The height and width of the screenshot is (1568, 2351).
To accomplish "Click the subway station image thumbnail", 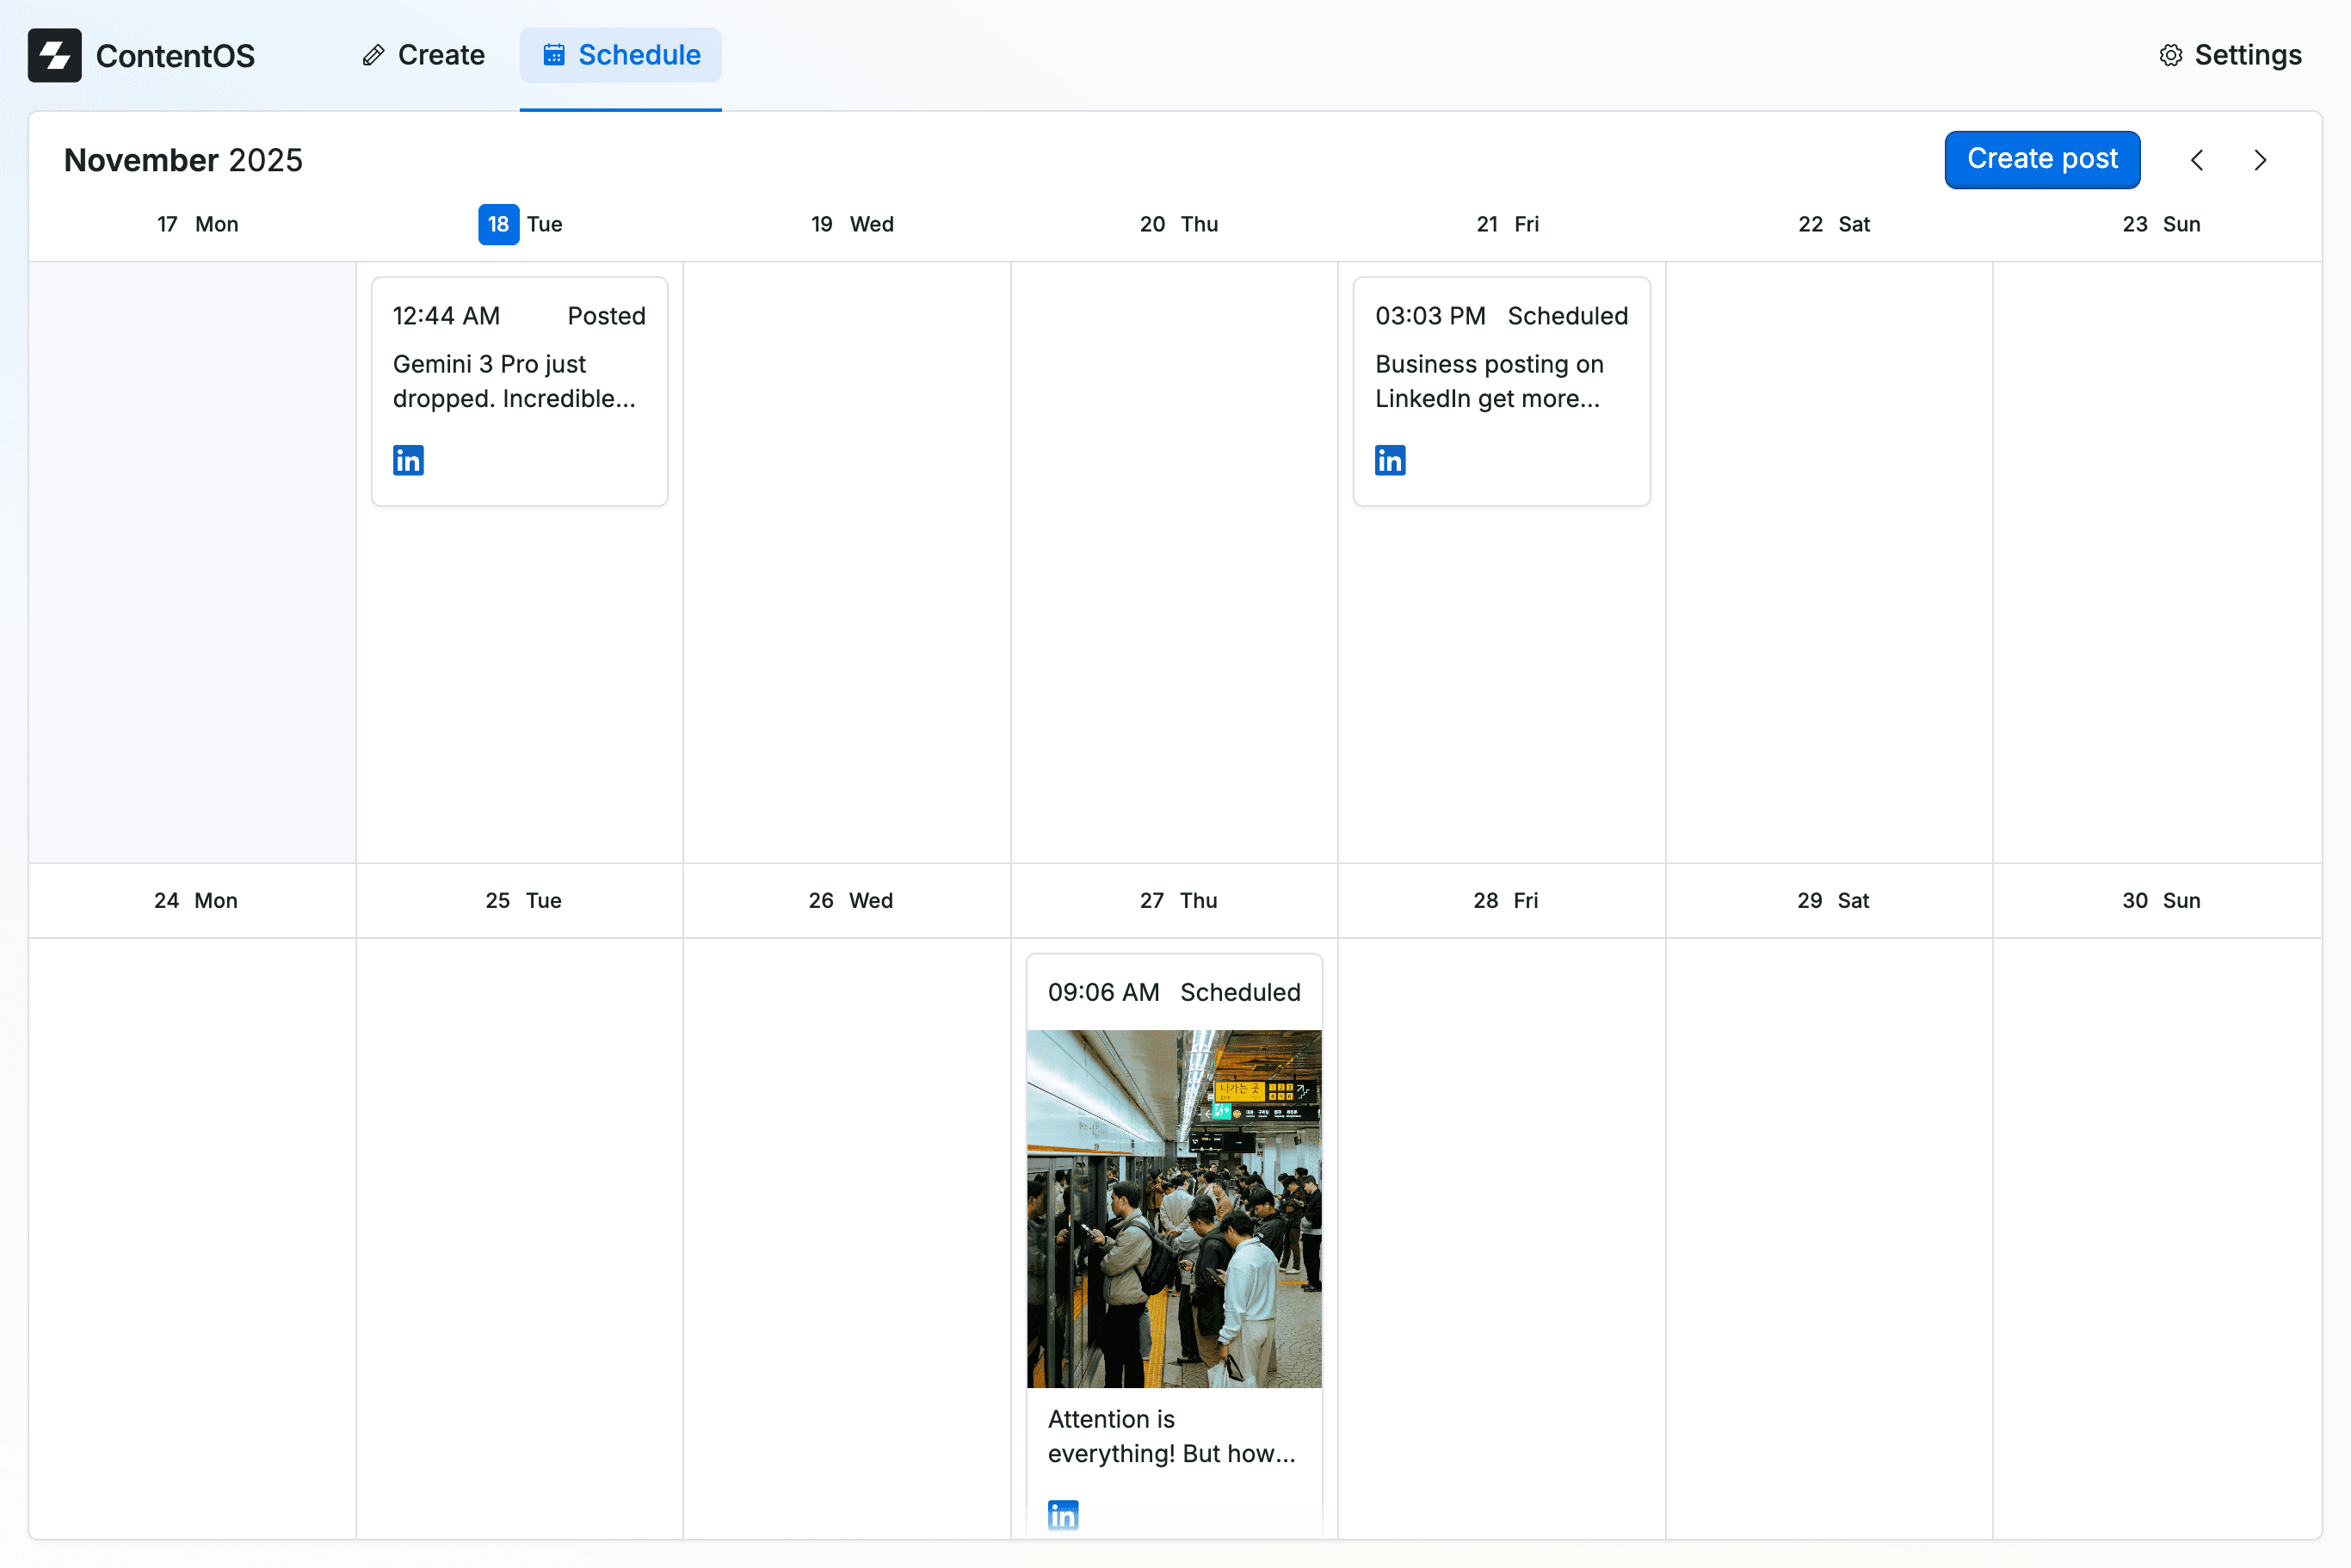I will (x=1174, y=1207).
